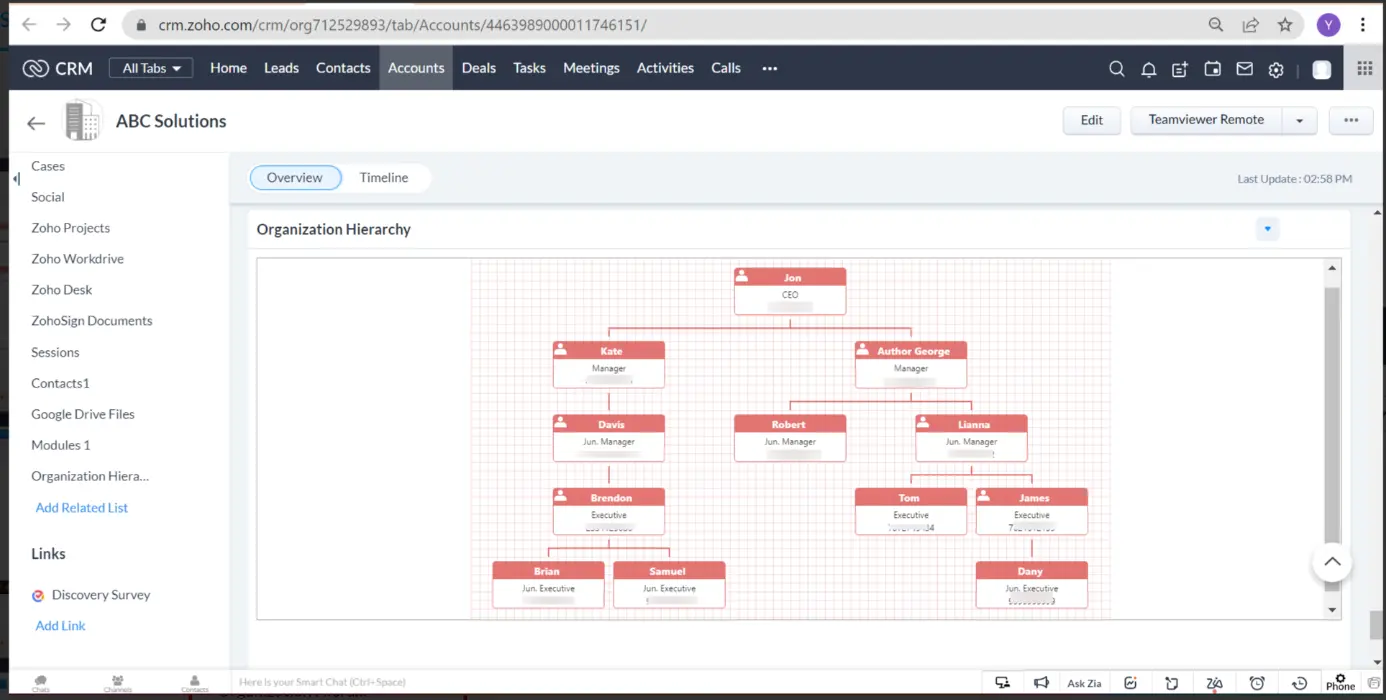Open the Teamviewer Remote dropdown arrow
The width and height of the screenshot is (1386, 700).
click(x=1299, y=119)
